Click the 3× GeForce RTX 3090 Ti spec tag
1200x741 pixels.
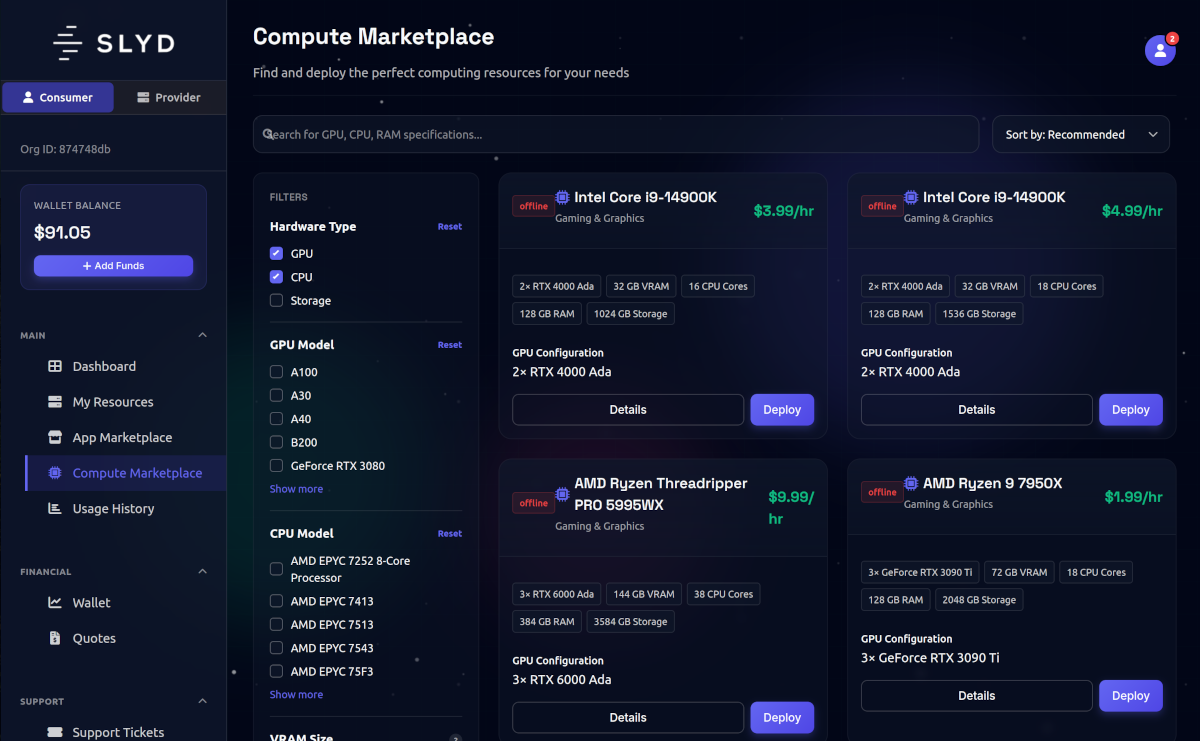point(920,572)
